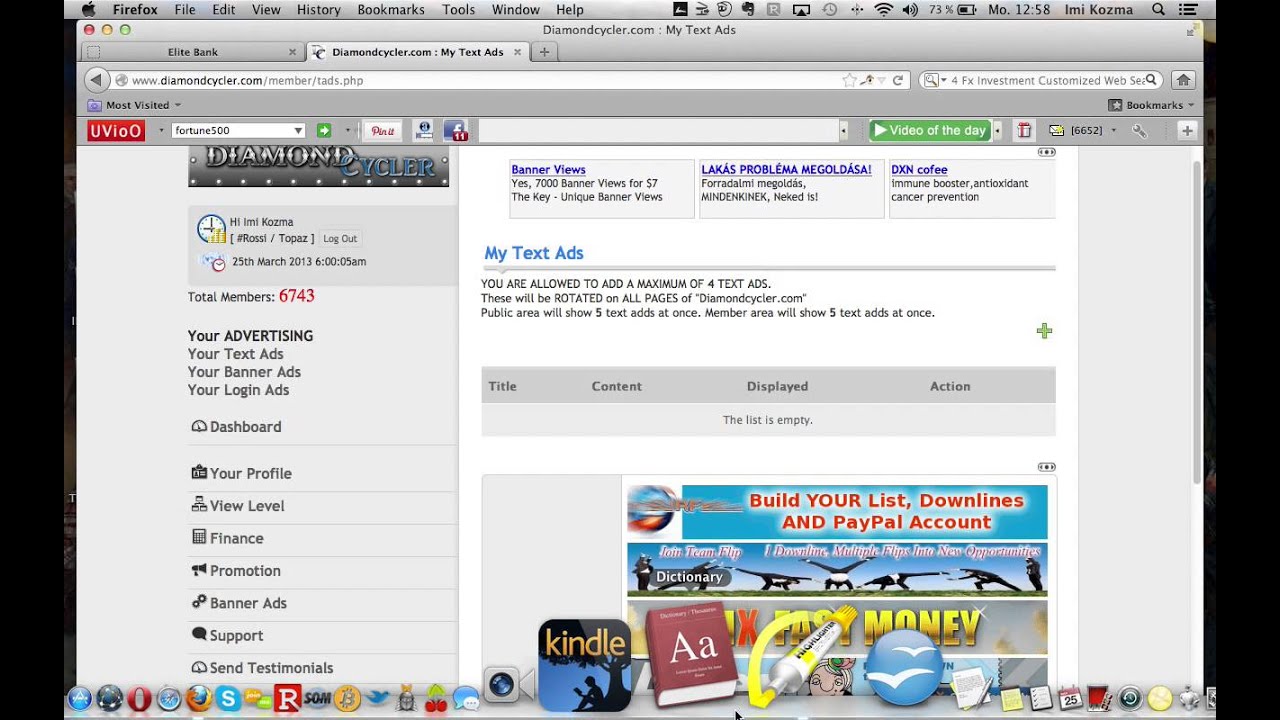Switch to the Elite Bank tab

192,52
